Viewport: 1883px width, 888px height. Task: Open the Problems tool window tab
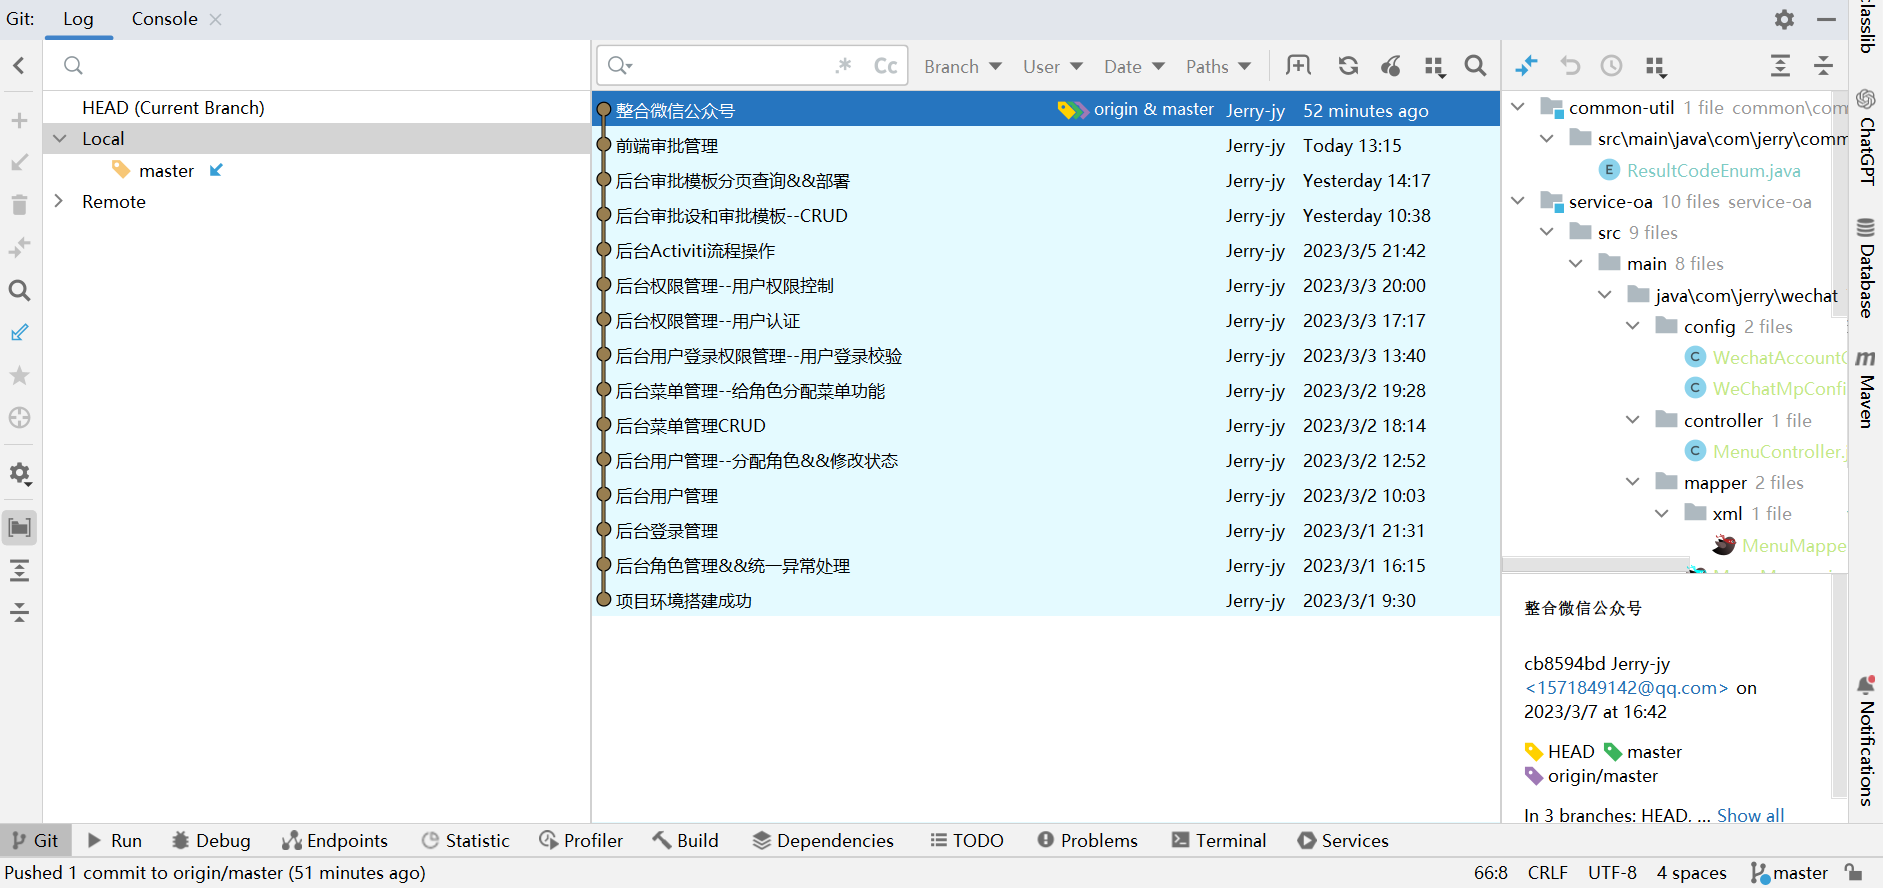(x=1087, y=841)
